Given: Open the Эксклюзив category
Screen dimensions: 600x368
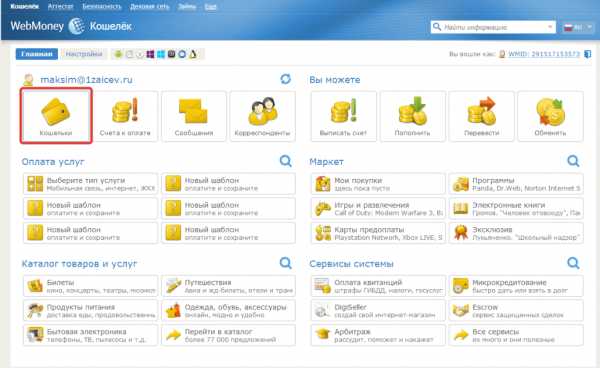Looking at the screenshot, I should coord(516,233).
